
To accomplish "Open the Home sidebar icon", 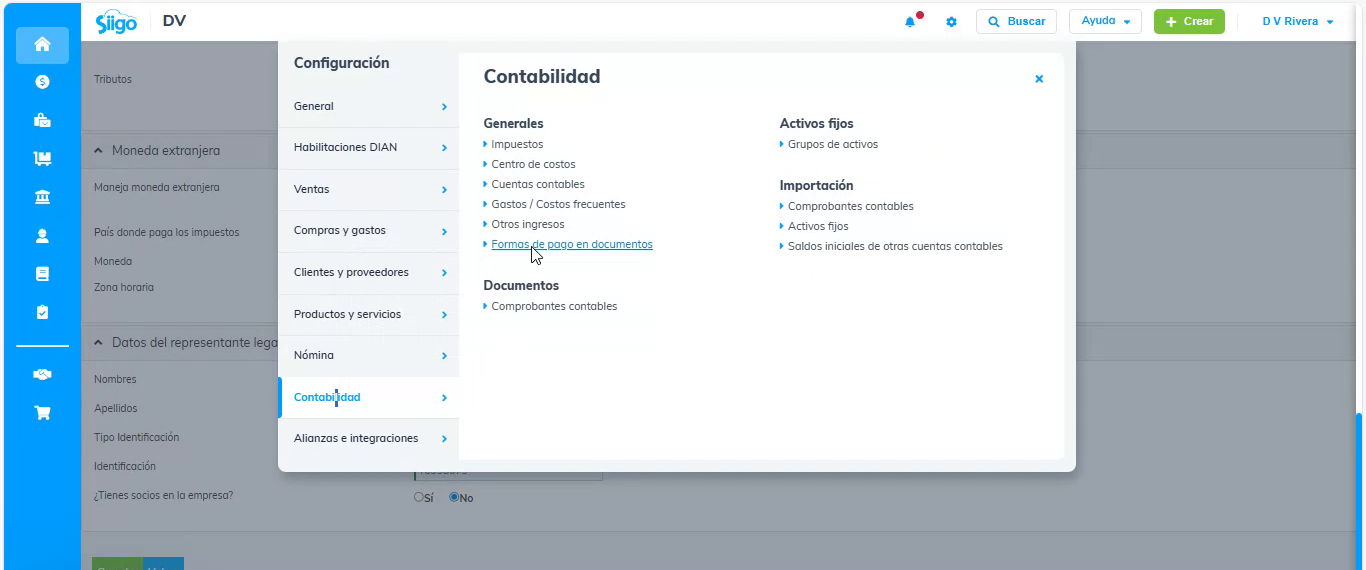I will click(x=42, y=44).
